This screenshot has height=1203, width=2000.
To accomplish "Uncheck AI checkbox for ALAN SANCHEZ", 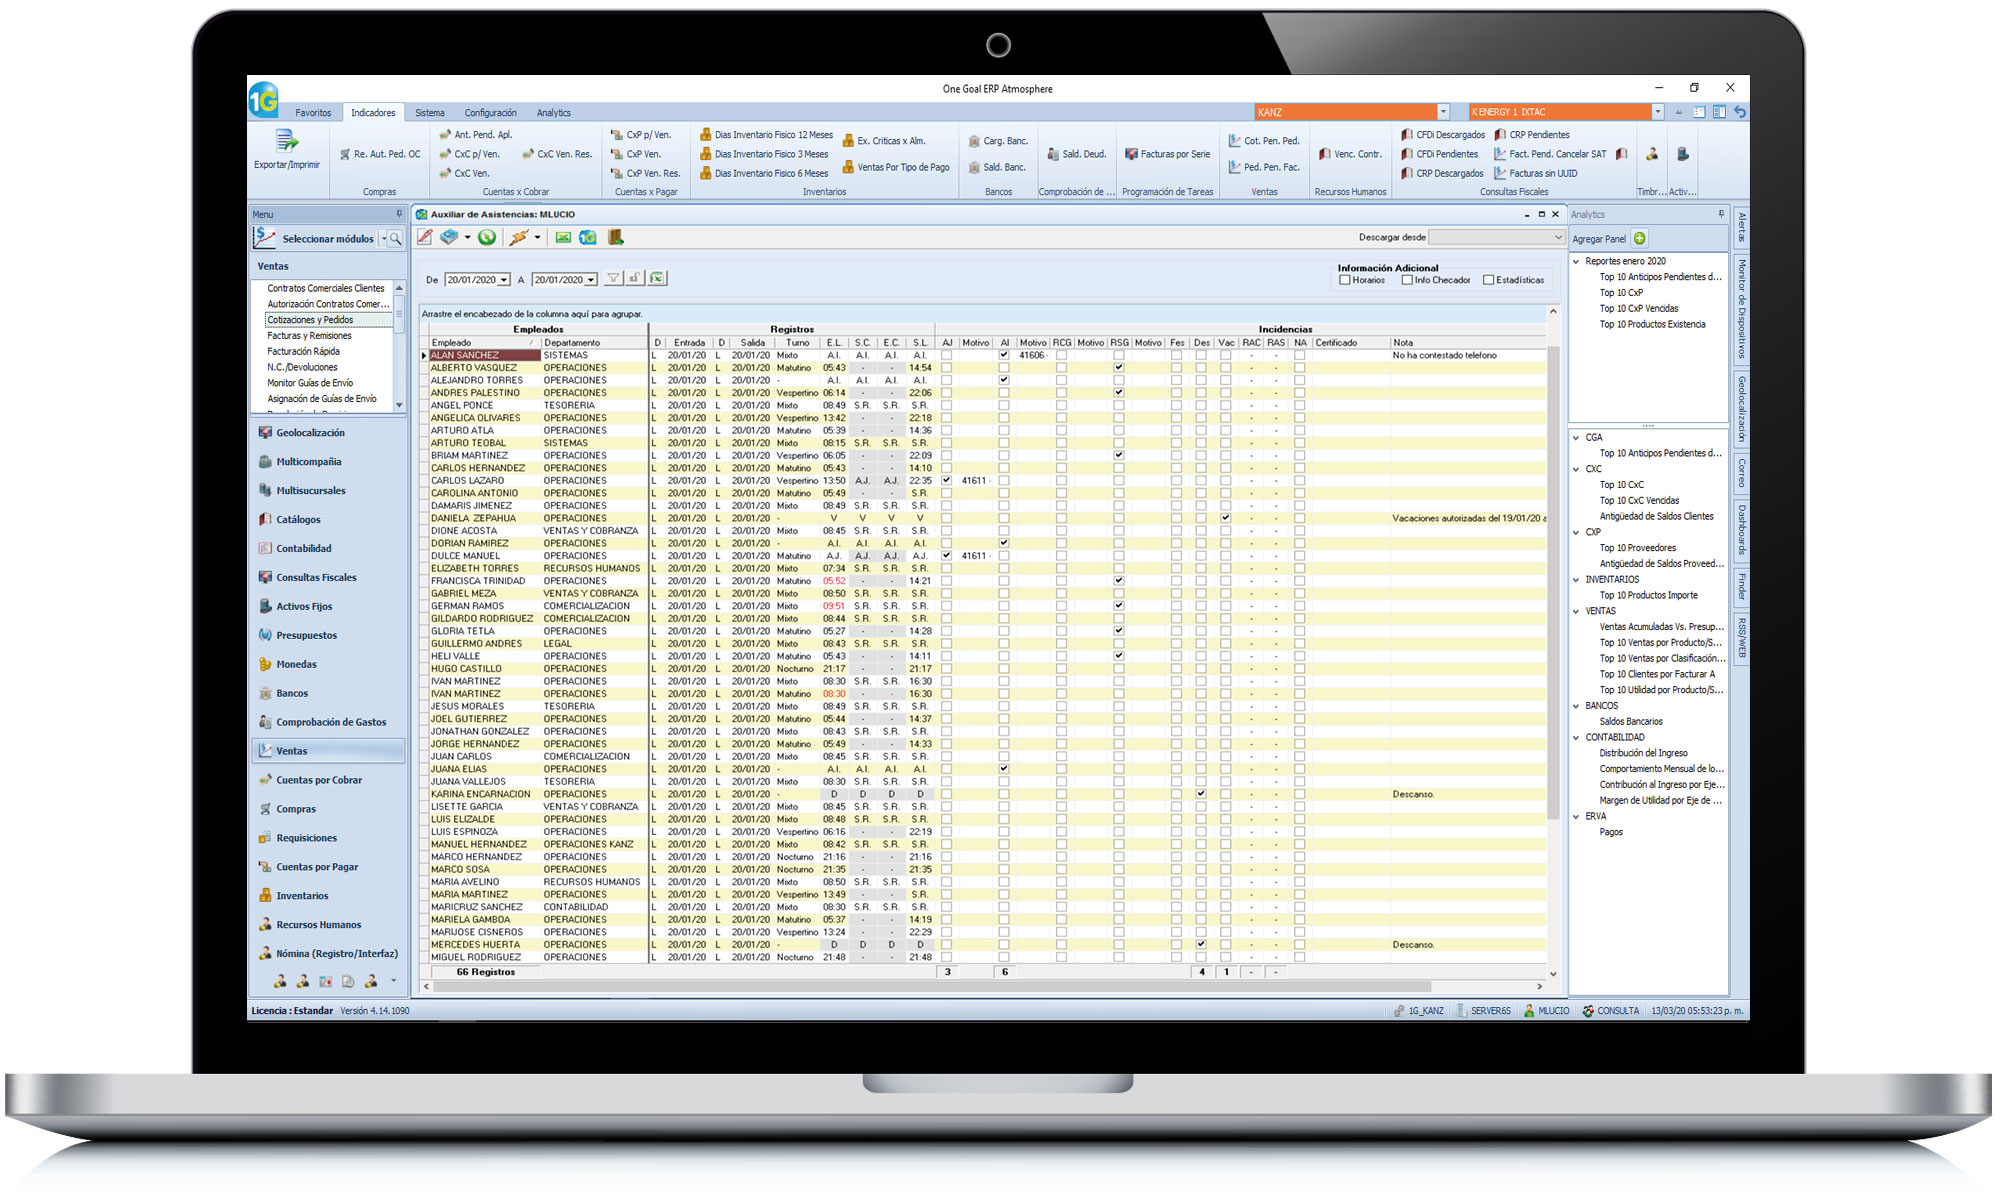I will [1004, 355].
